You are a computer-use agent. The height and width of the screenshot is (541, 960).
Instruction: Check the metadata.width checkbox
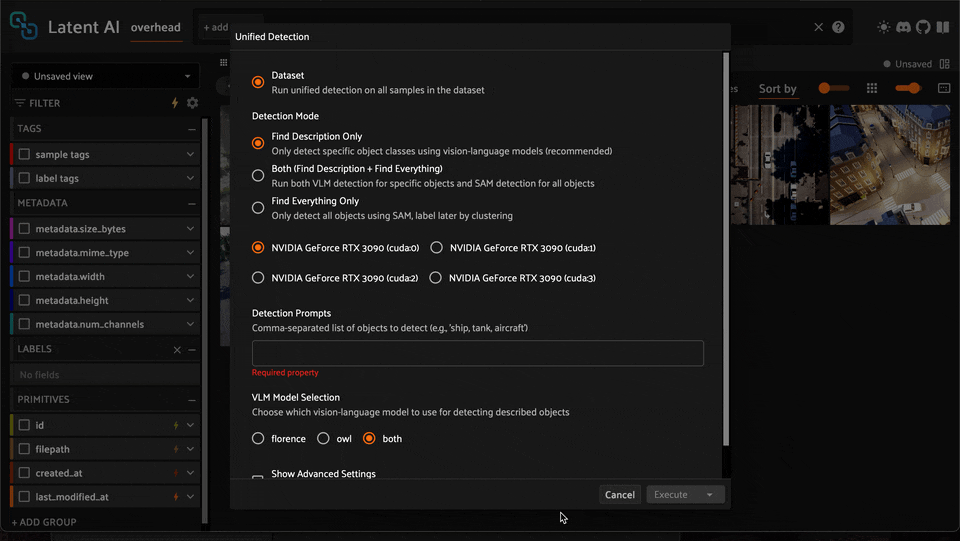24,277
